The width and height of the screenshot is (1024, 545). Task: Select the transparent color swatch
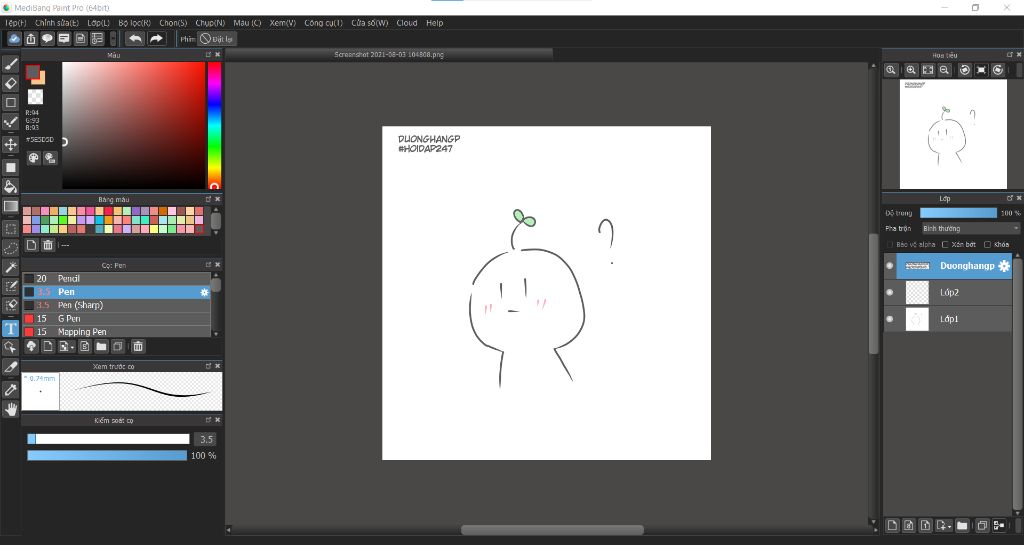35,97
